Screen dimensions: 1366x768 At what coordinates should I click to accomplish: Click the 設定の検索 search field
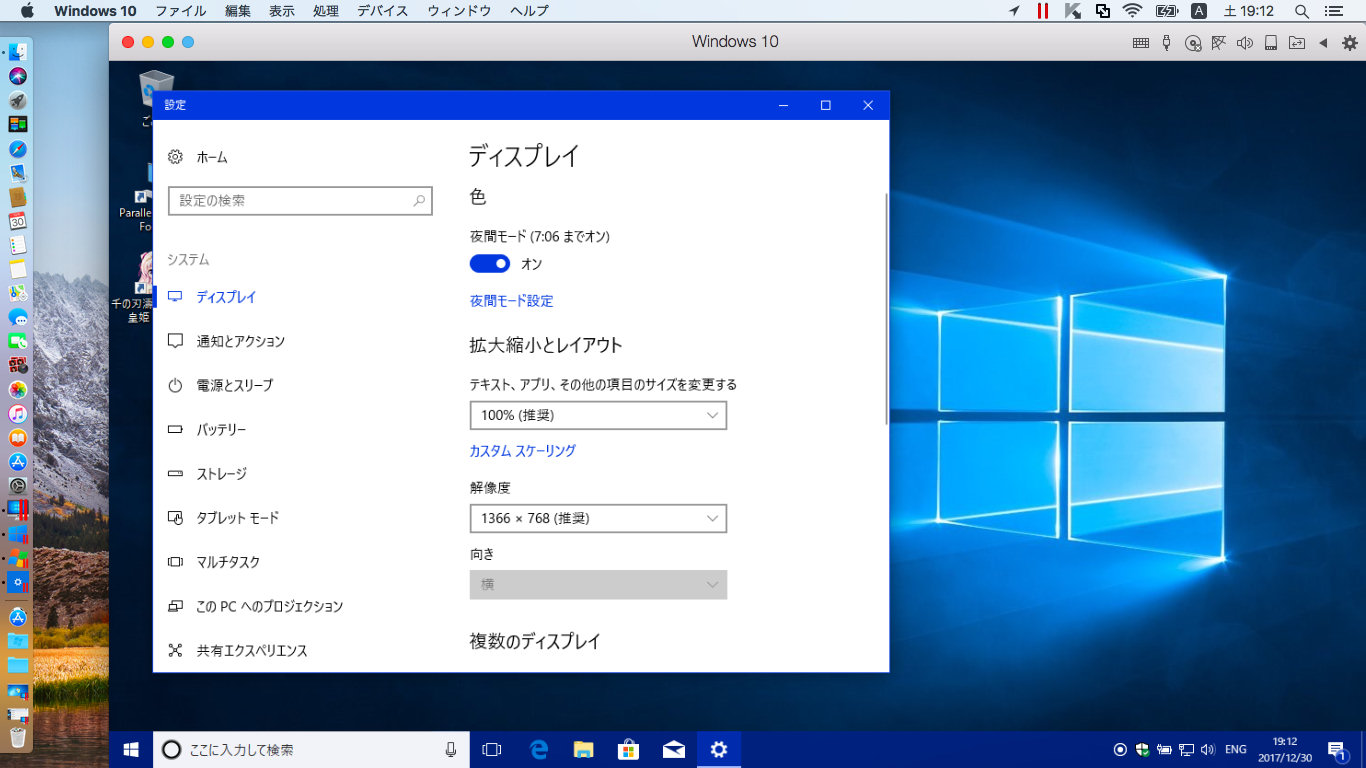pos(300,201)
